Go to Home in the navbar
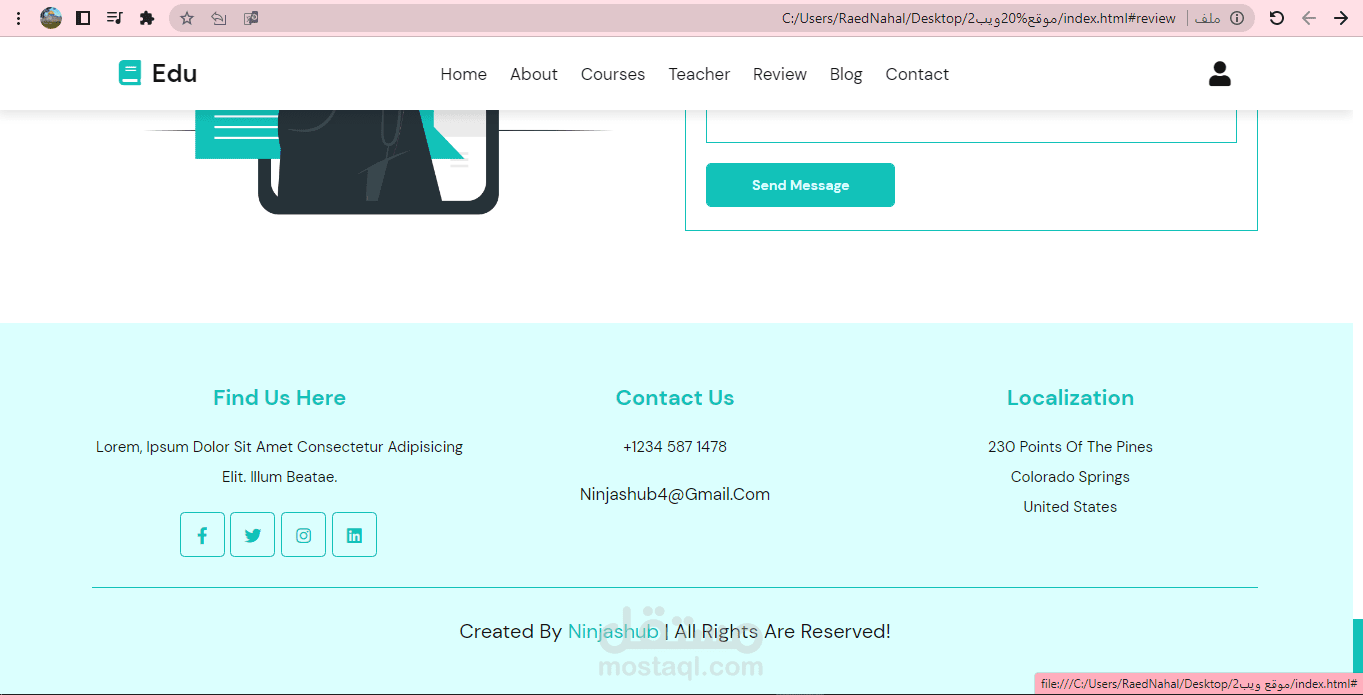The image size is (1363, 695). 463,74
